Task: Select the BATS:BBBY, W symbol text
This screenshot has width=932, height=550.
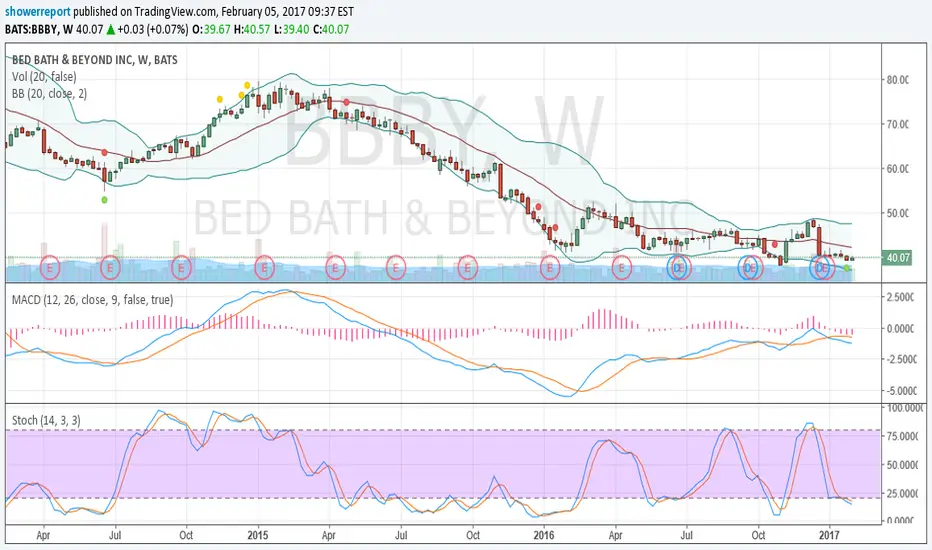Action: point(39,29)
